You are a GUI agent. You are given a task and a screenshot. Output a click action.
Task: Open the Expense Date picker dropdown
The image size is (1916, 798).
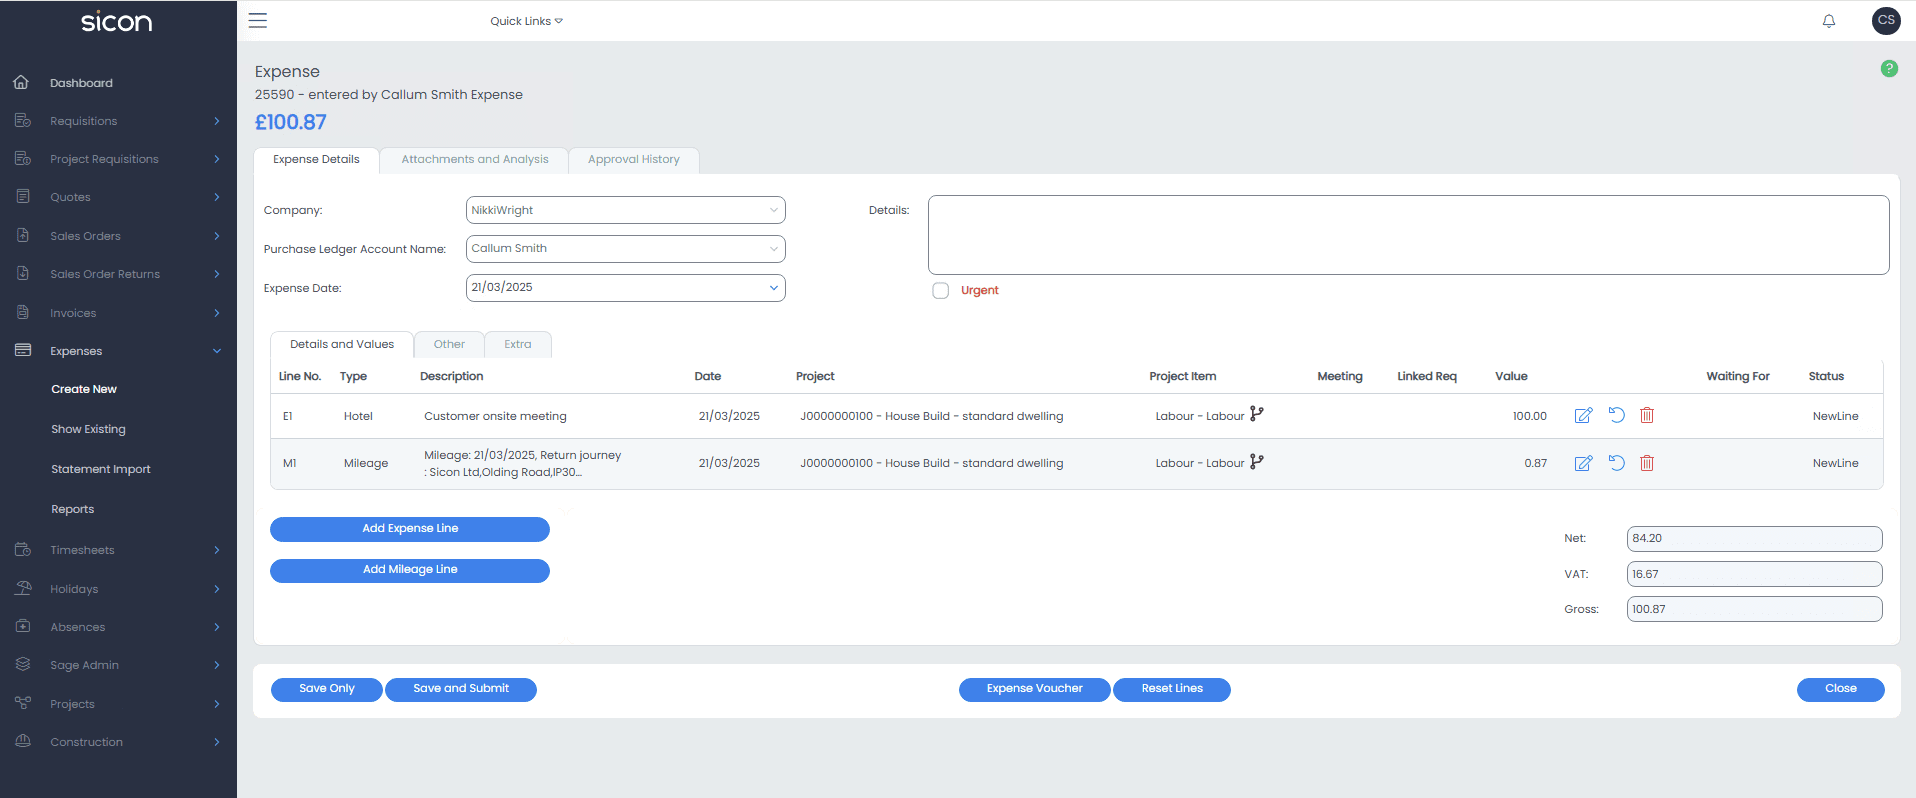[x=773, y=288]
